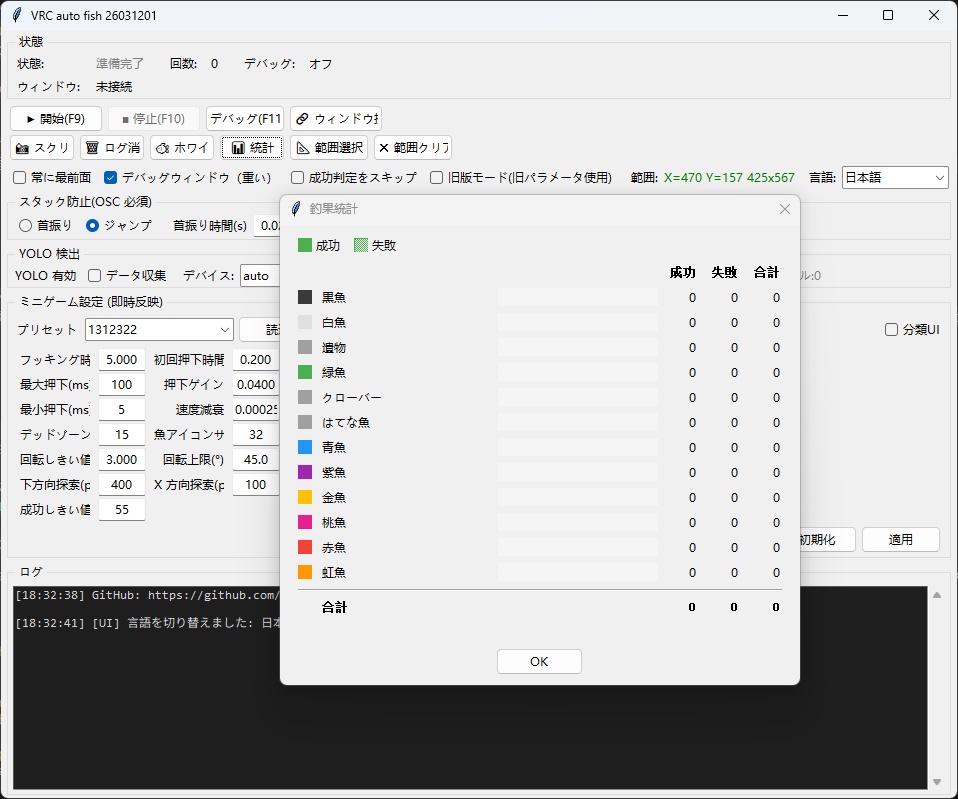Click the 回転上限 45.0 field

tap(256, 460)
